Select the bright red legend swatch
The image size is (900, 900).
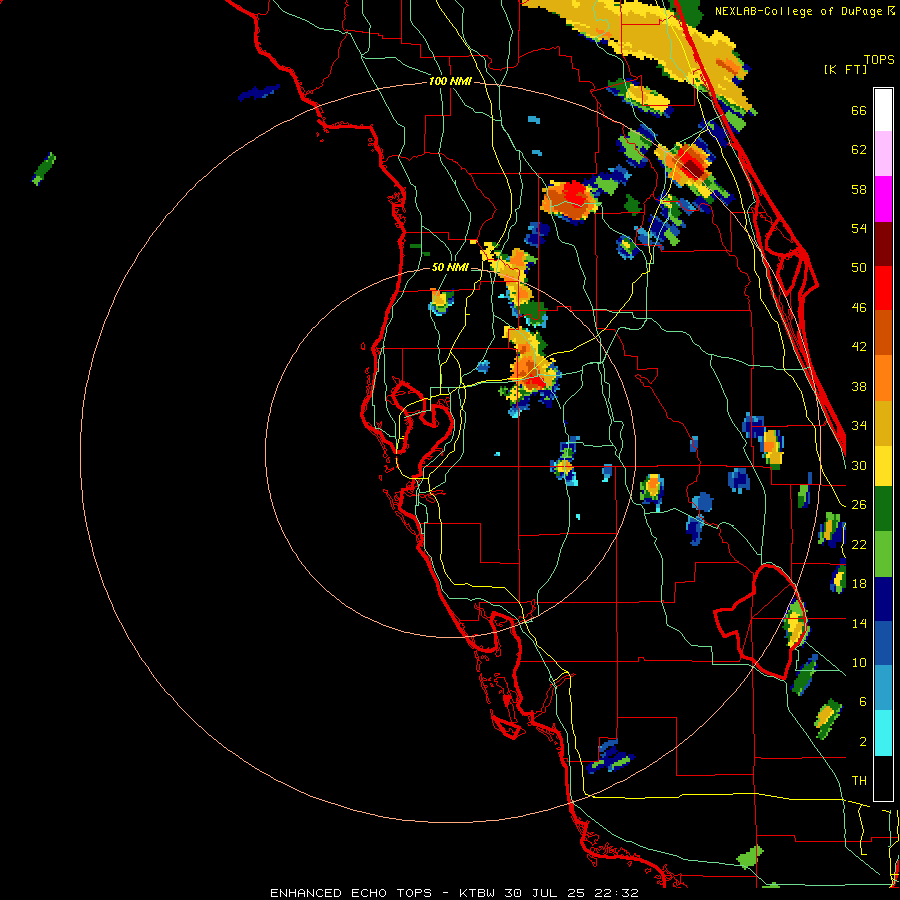pyautogui.click(x=883, y=288)
